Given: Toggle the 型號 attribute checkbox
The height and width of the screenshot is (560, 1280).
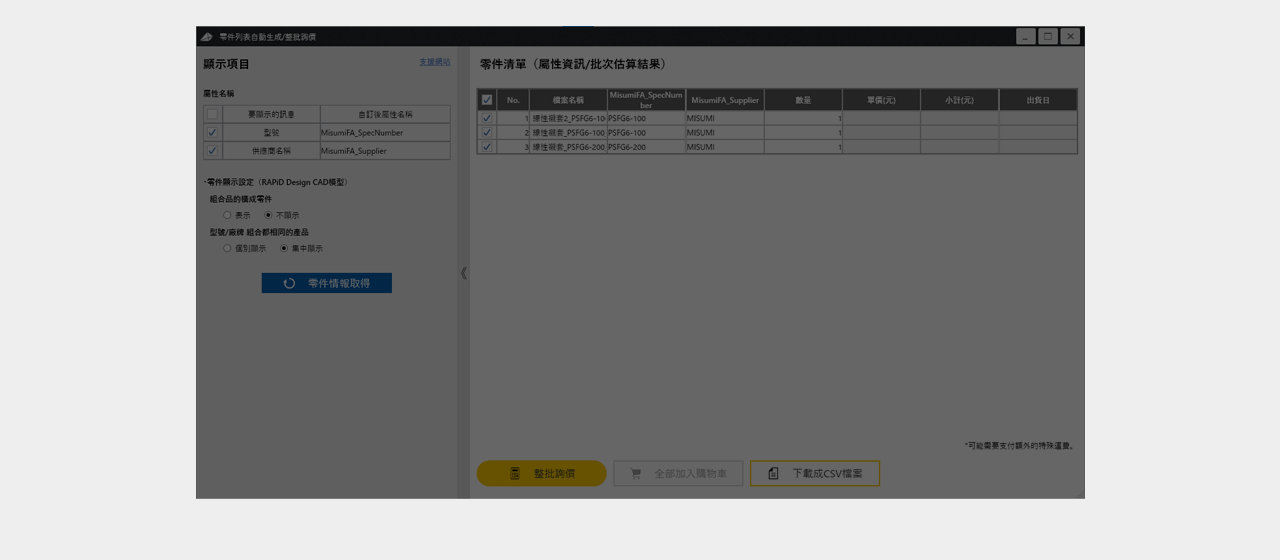Looking at the screenshot, I should click(x=212, y=132).
